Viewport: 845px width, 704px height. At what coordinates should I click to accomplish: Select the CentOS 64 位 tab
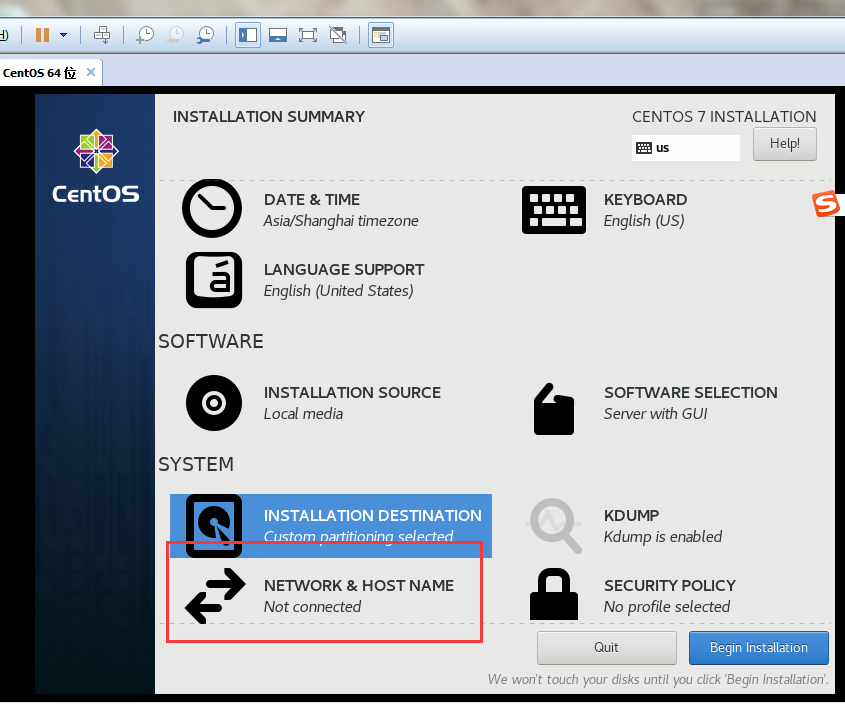point(39,73)
